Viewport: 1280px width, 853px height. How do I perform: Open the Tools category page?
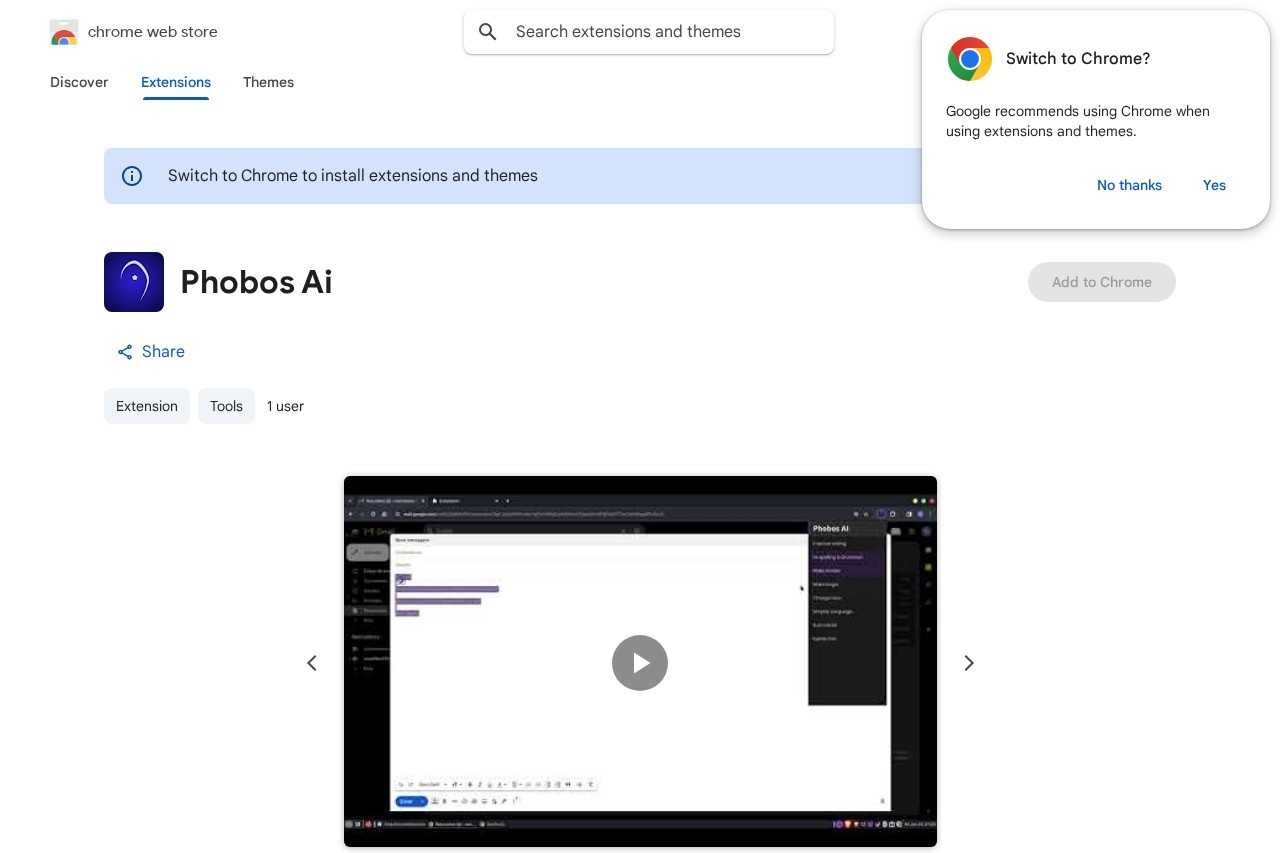click(226, 406)
